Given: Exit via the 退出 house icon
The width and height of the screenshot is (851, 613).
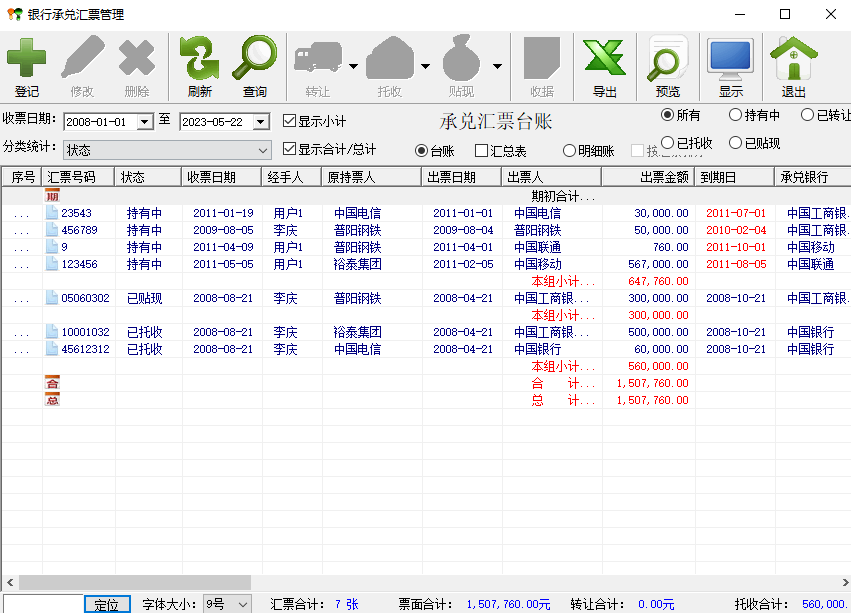Looking at the screenshot, I should click(793, 58).
